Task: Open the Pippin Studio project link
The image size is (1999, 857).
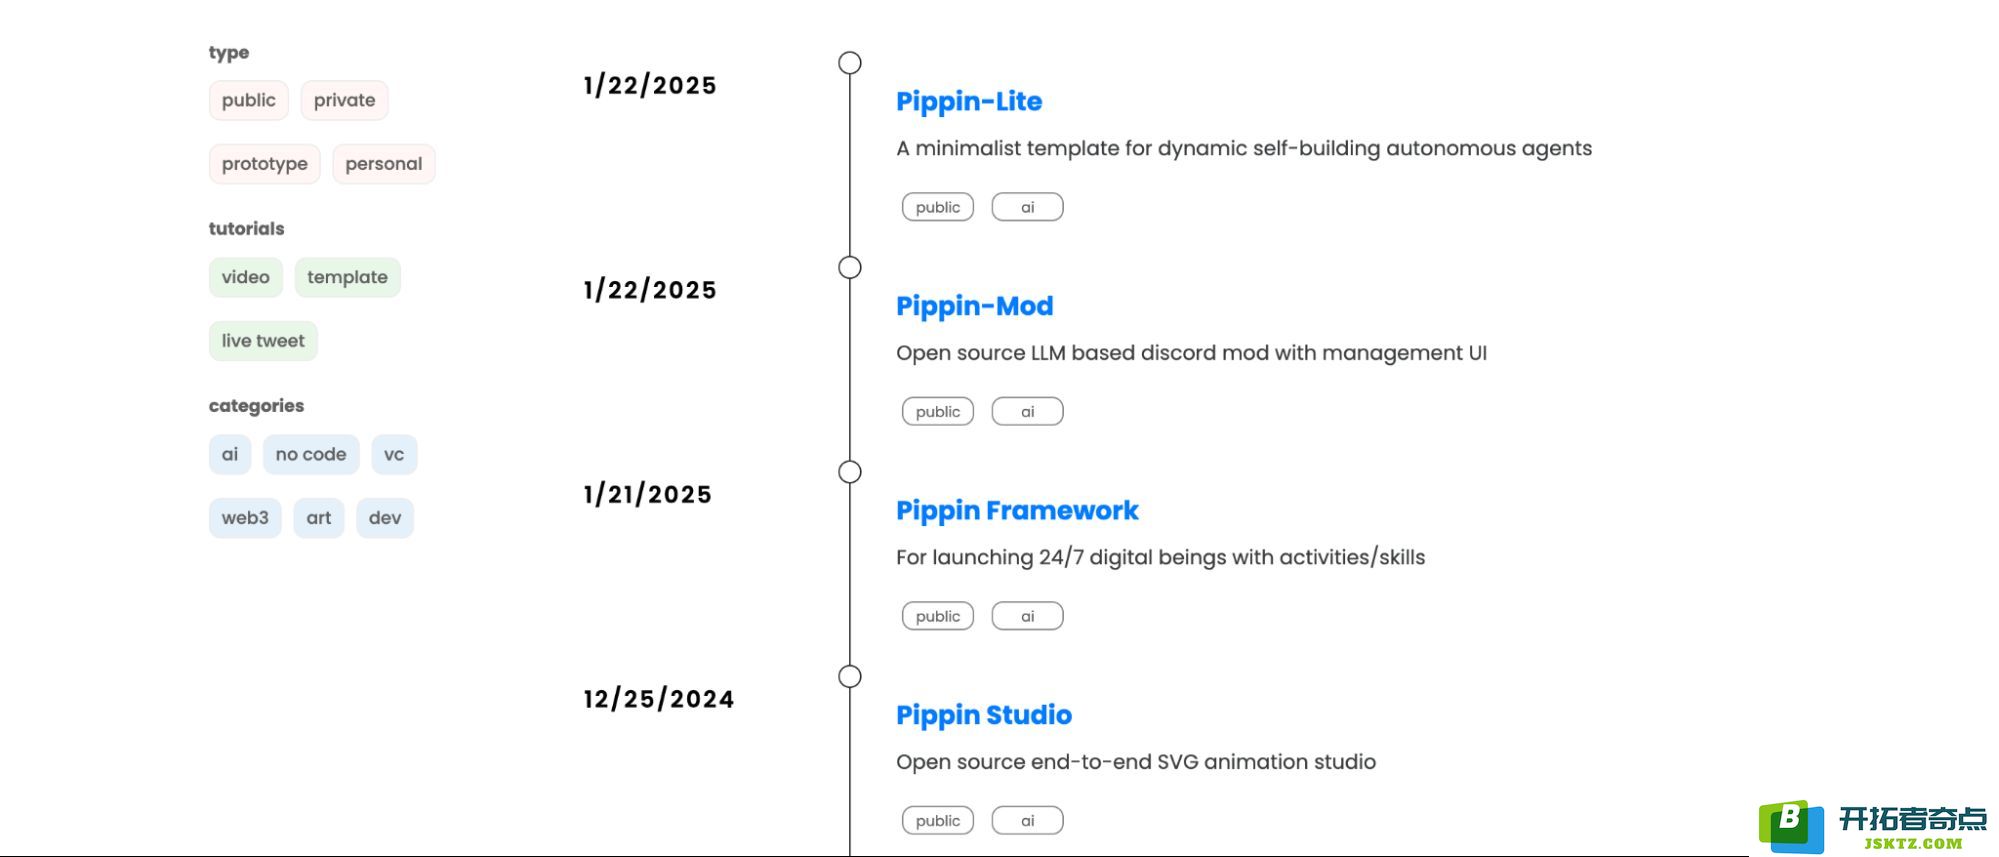Action: 983,715
